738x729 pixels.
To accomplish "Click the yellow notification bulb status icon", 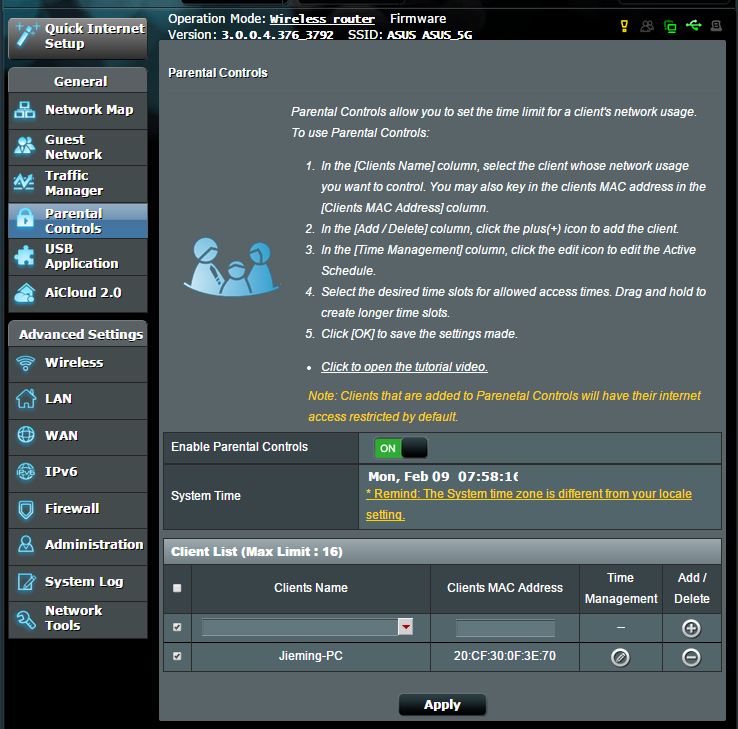I will point(624,26).
